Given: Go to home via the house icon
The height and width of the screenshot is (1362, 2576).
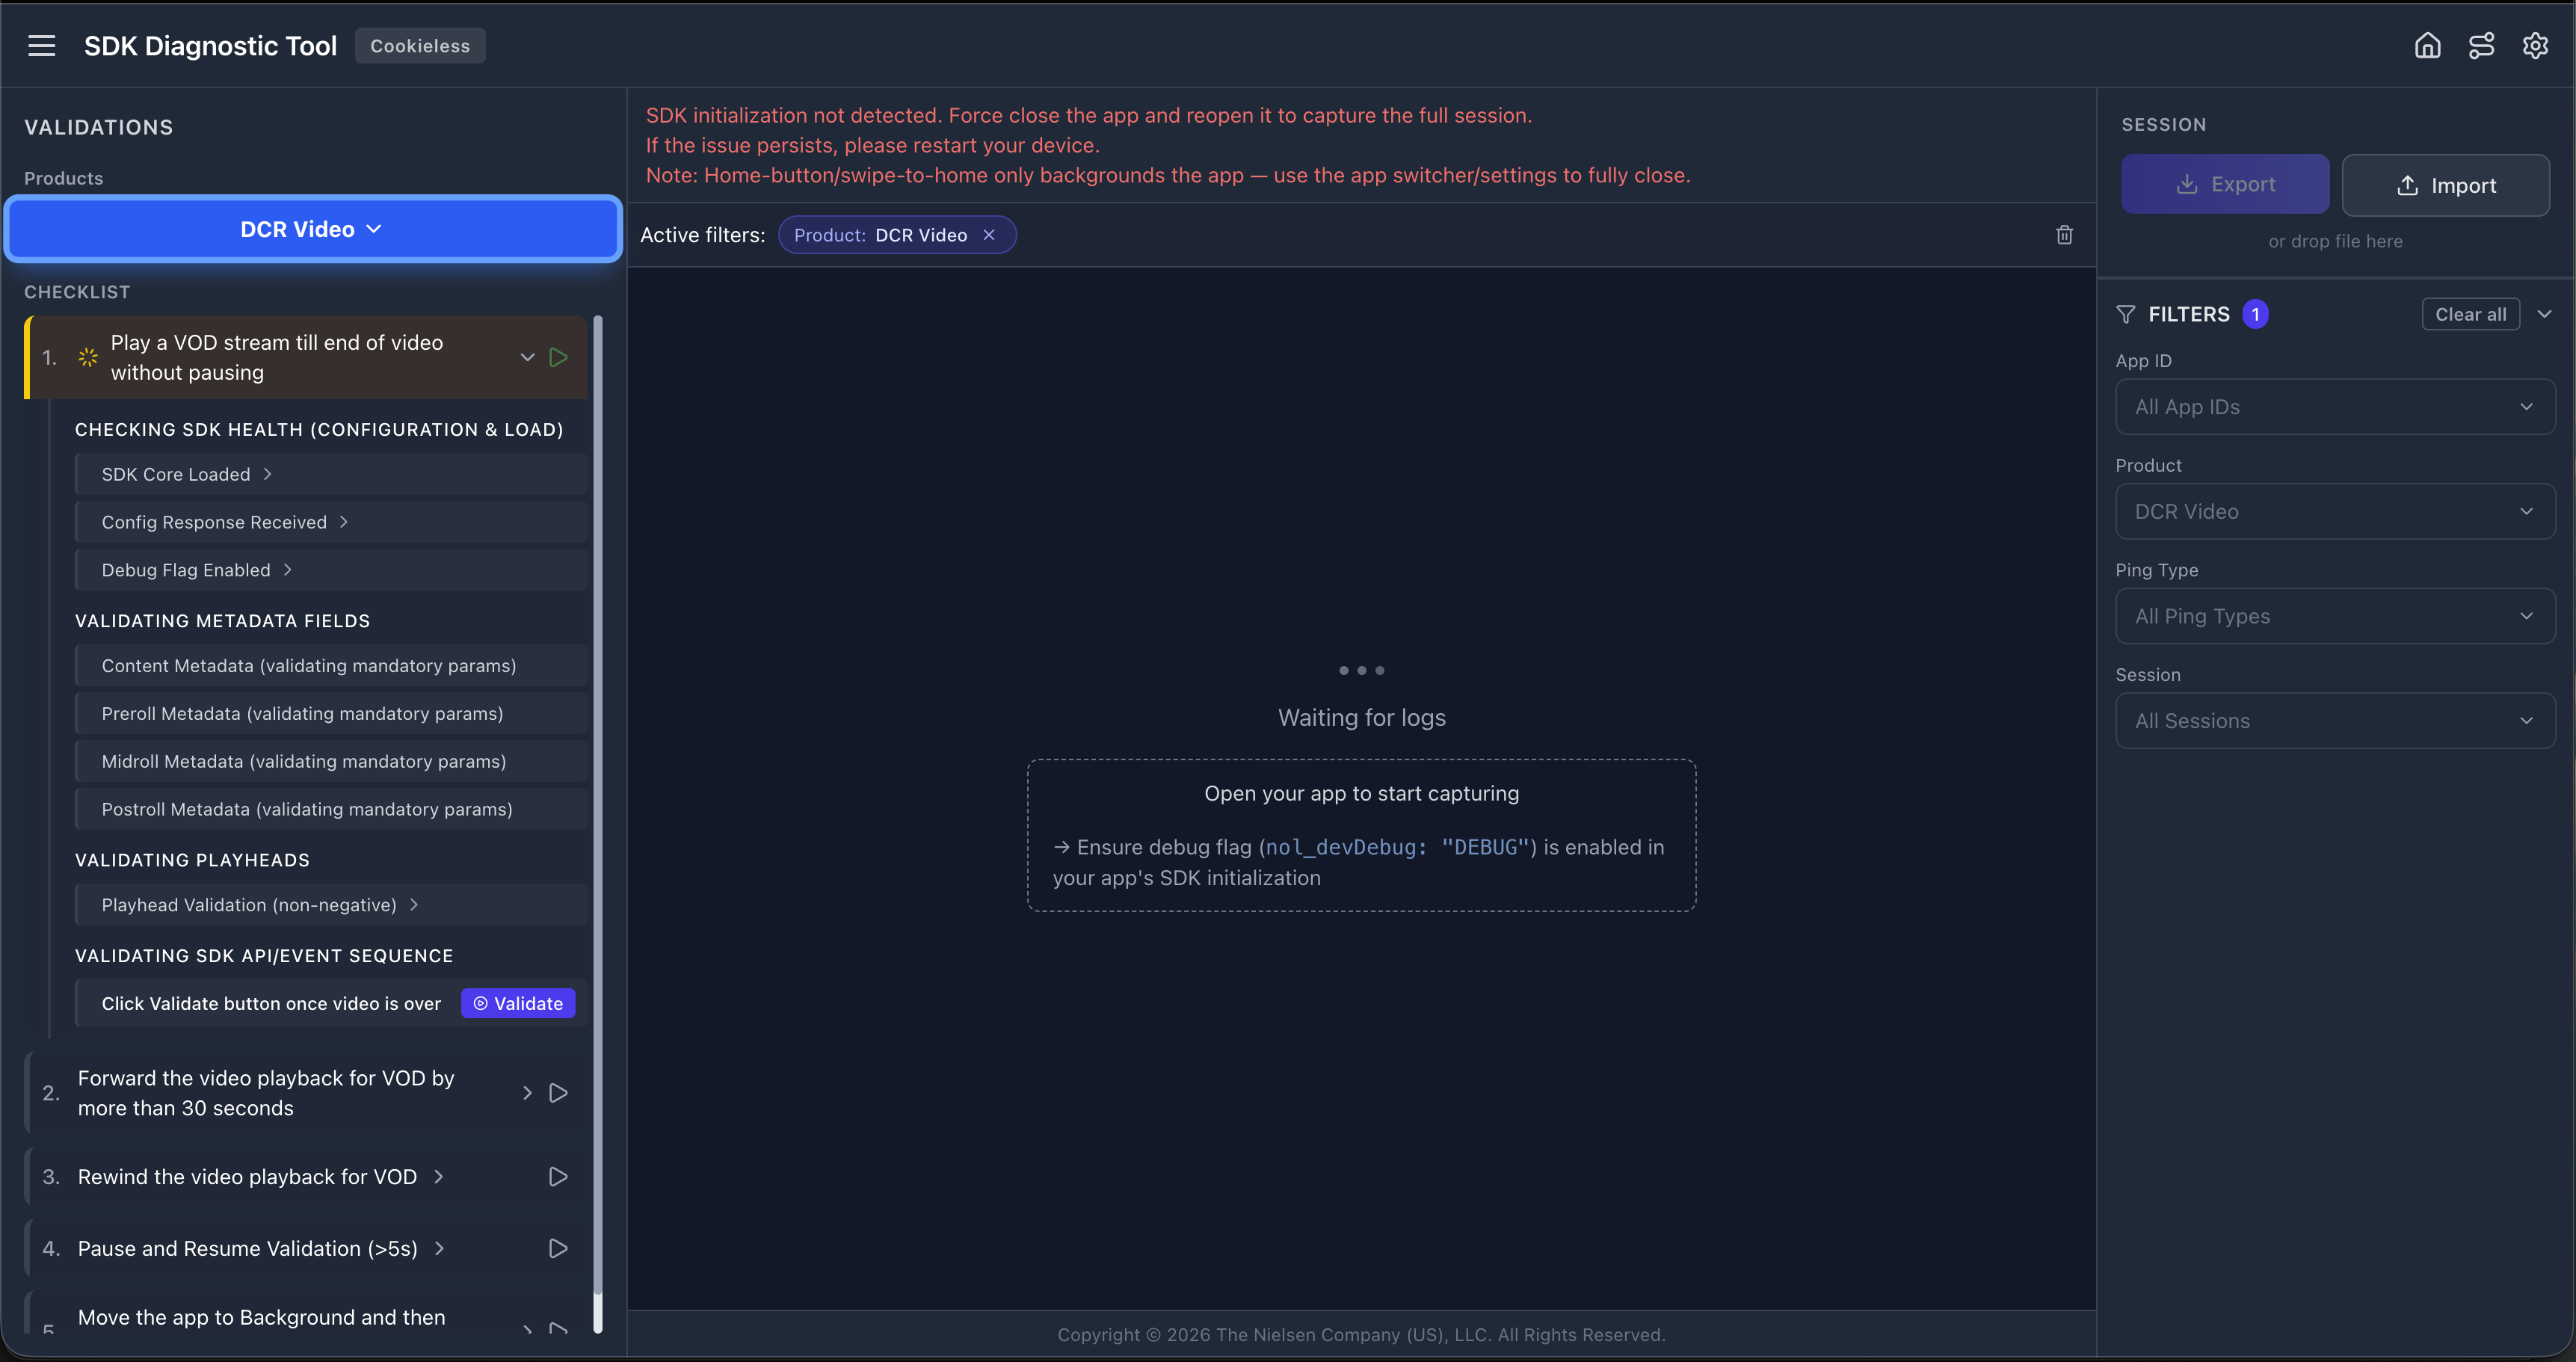Looking at the screenshot, I should [x=2428, y=45].
